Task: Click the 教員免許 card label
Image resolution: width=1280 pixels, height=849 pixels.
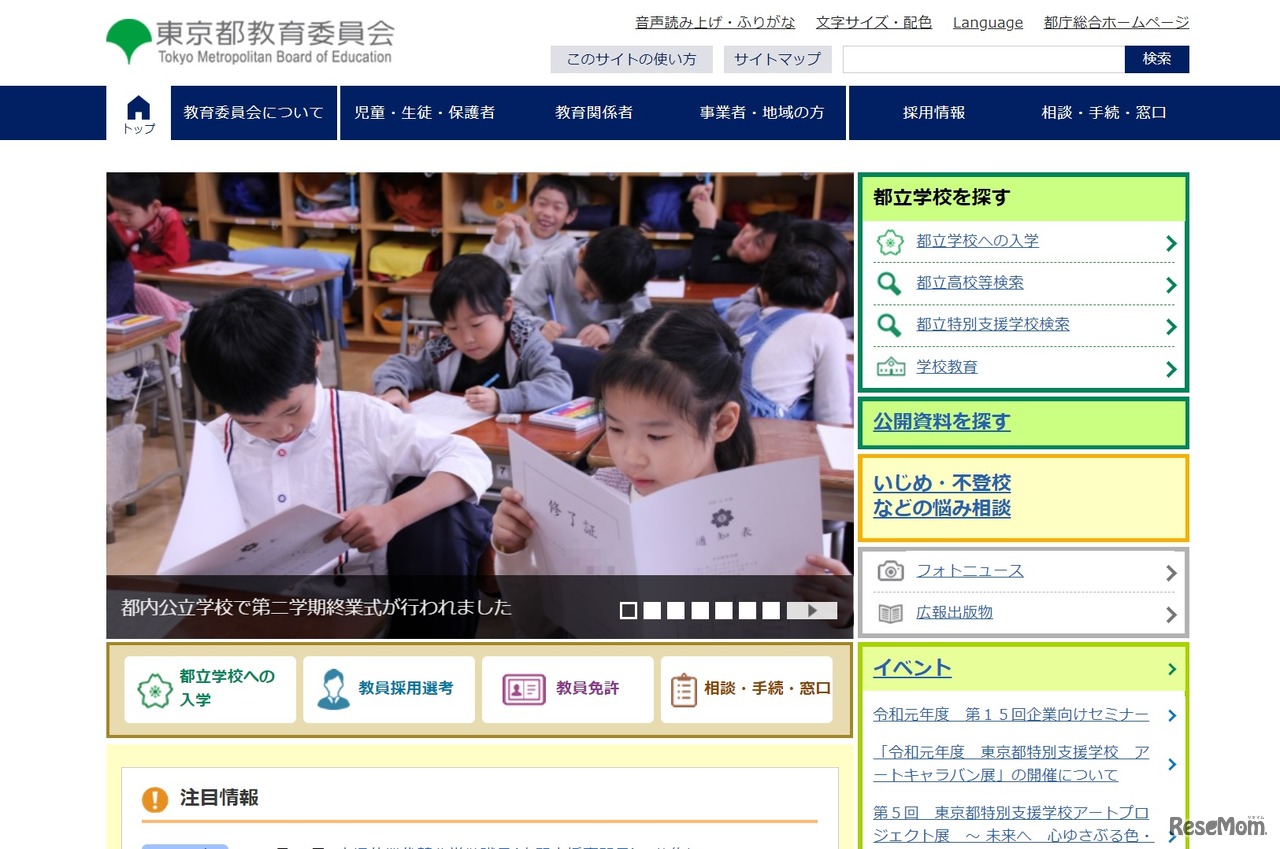Action: click(x=588, y=688)
